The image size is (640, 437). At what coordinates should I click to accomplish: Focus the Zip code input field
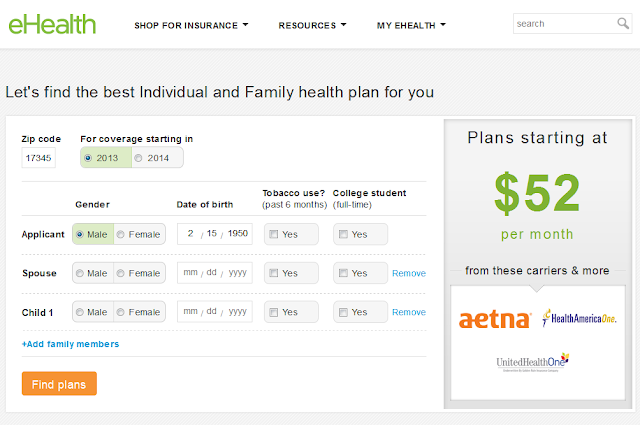(x=38, y=158)
